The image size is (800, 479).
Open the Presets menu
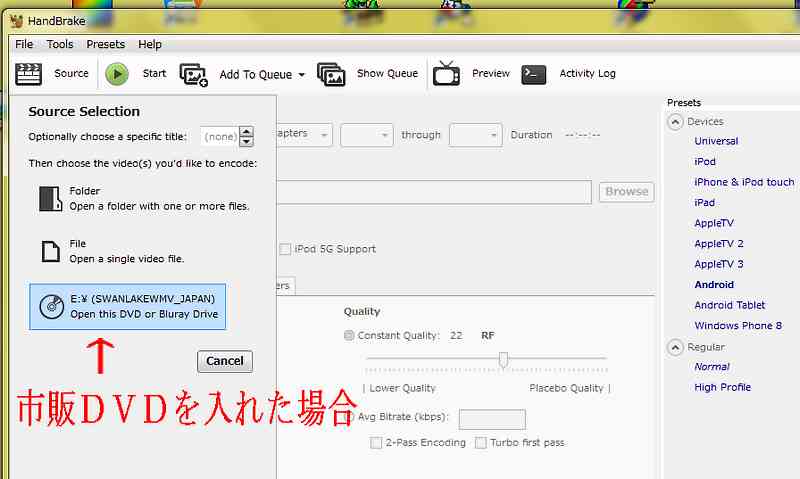tap(106, 44)
